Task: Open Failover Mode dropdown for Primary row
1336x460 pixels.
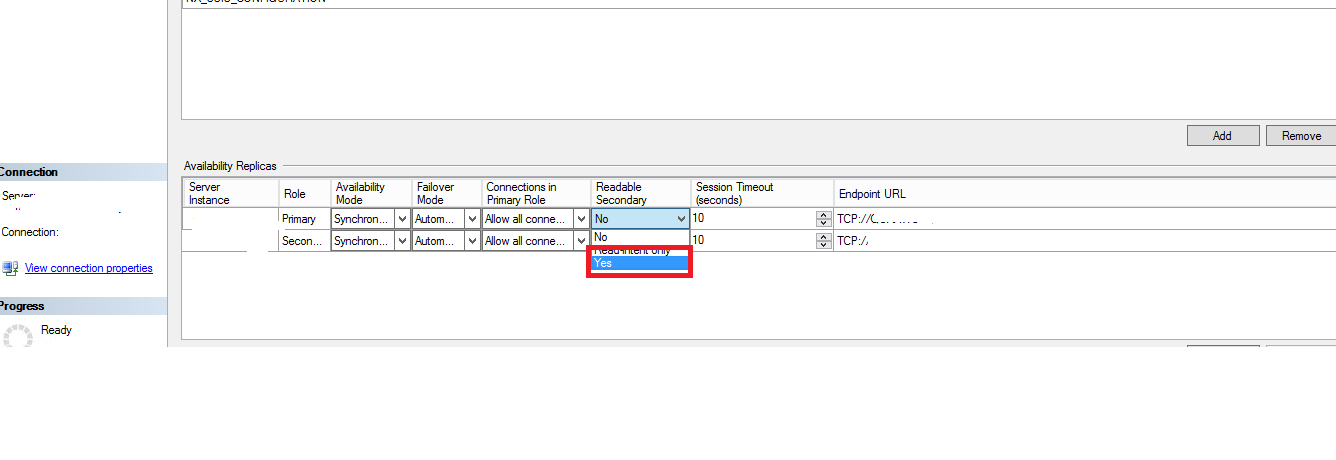Action: 472,219
